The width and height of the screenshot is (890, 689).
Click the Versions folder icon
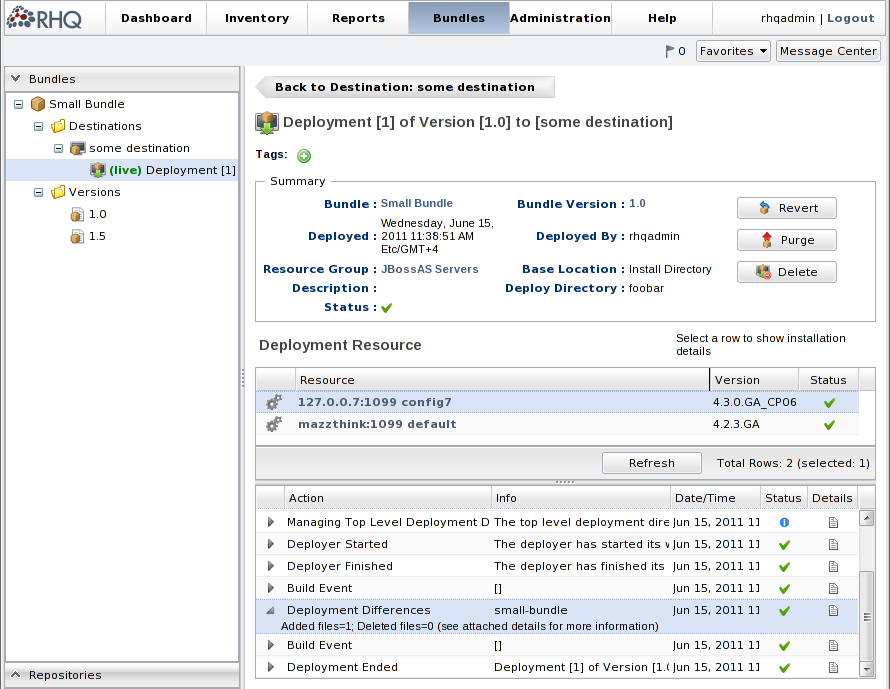coord(58,192)
